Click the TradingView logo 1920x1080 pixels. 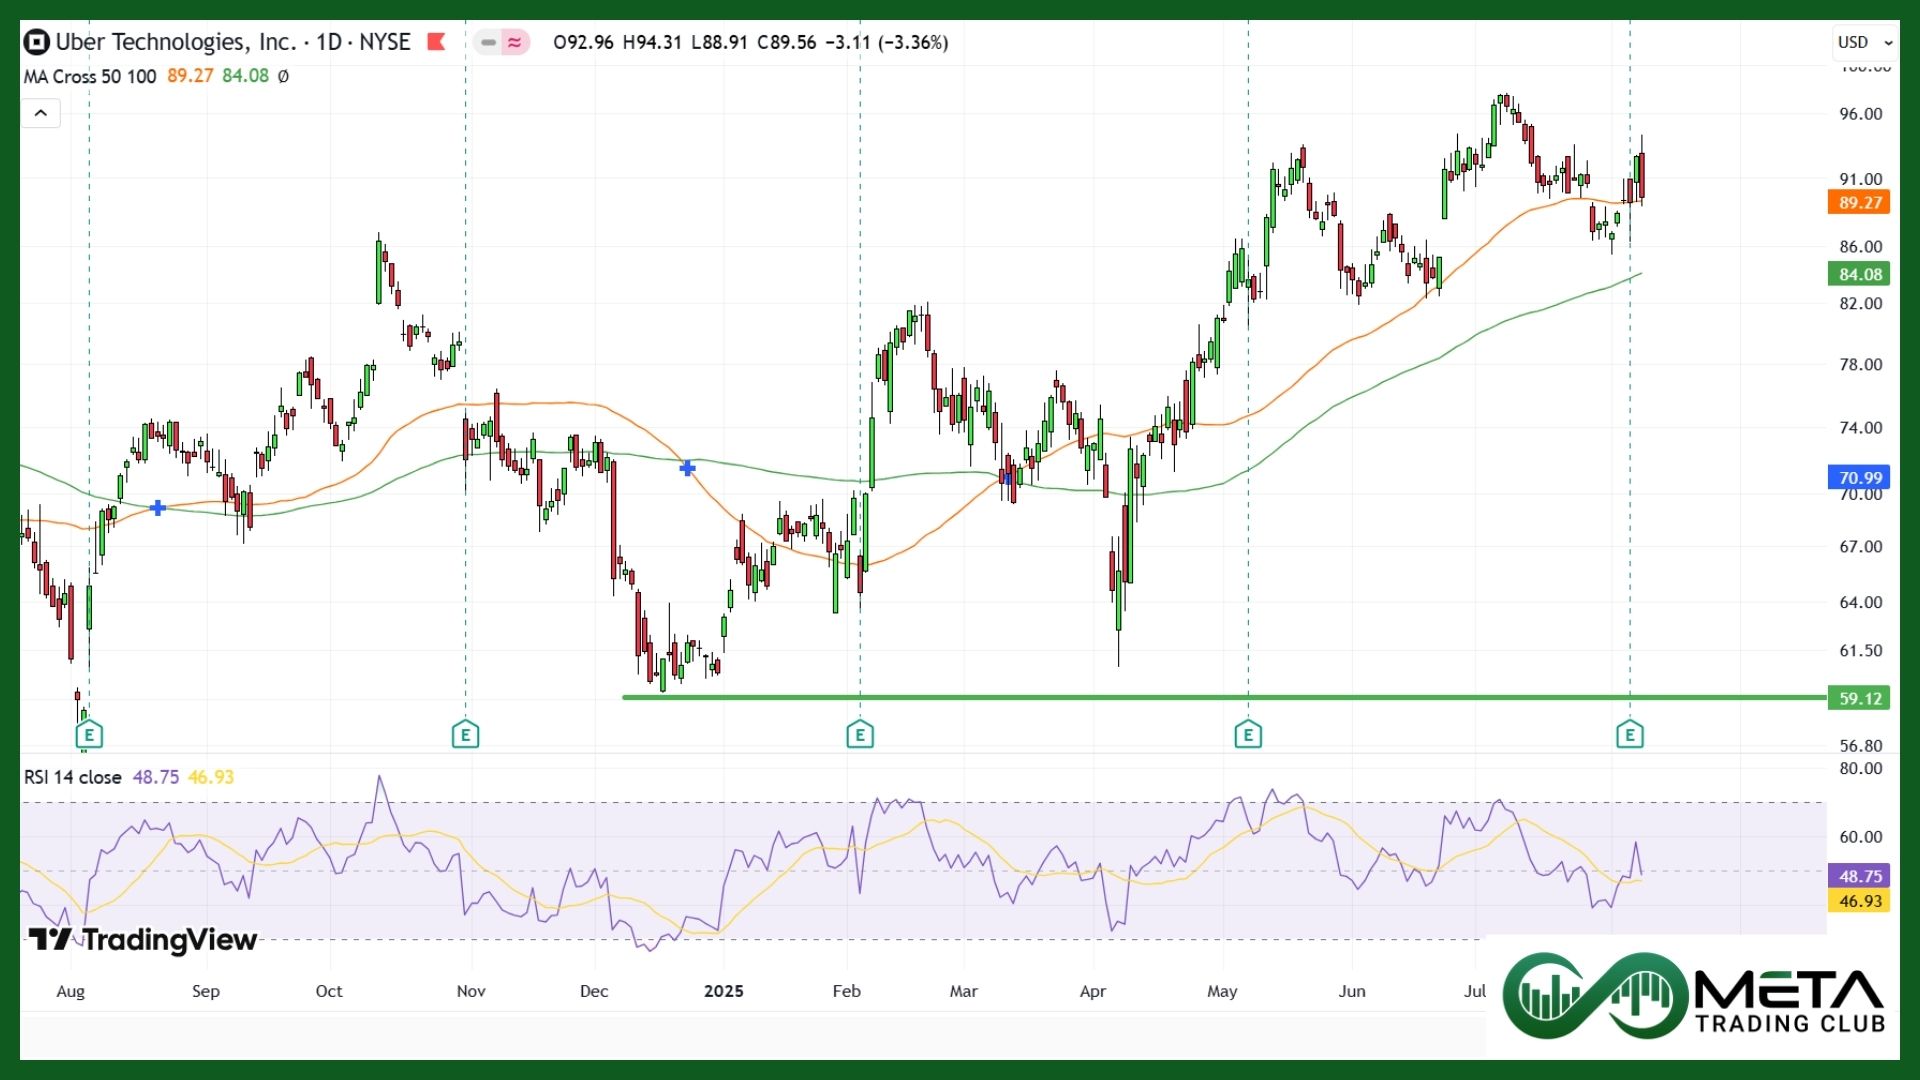(143, 940)
